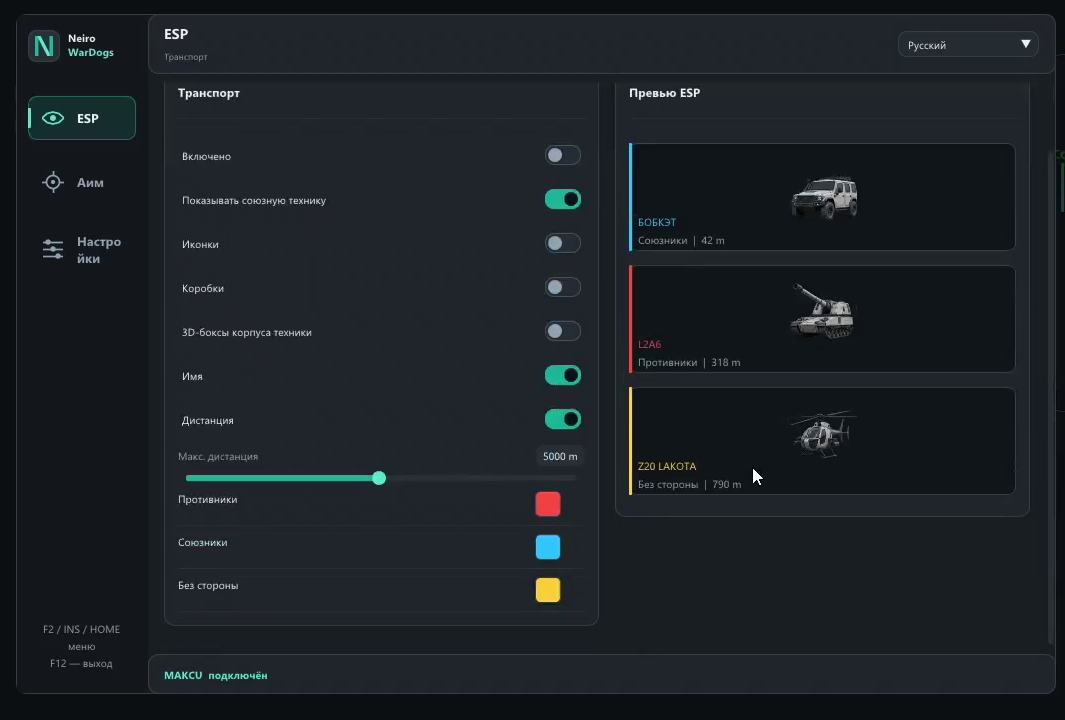
Task: Enable the Коробки toggle
Action: pyautogui.click(x=562, y=287)
